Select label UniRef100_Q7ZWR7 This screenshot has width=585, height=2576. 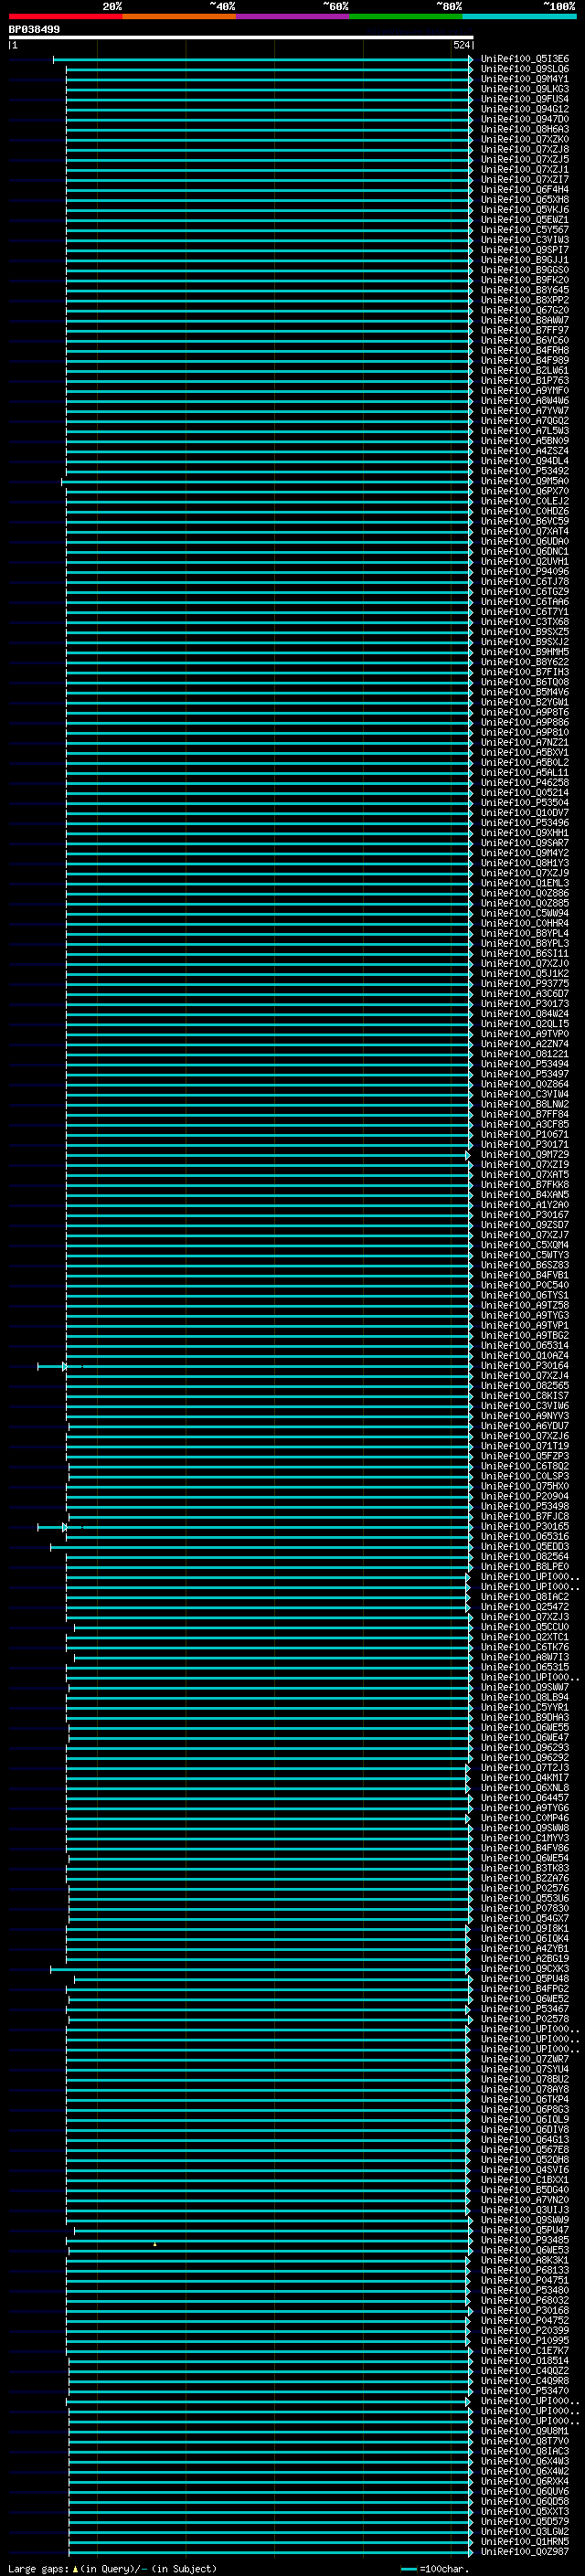click(525, 2059)
